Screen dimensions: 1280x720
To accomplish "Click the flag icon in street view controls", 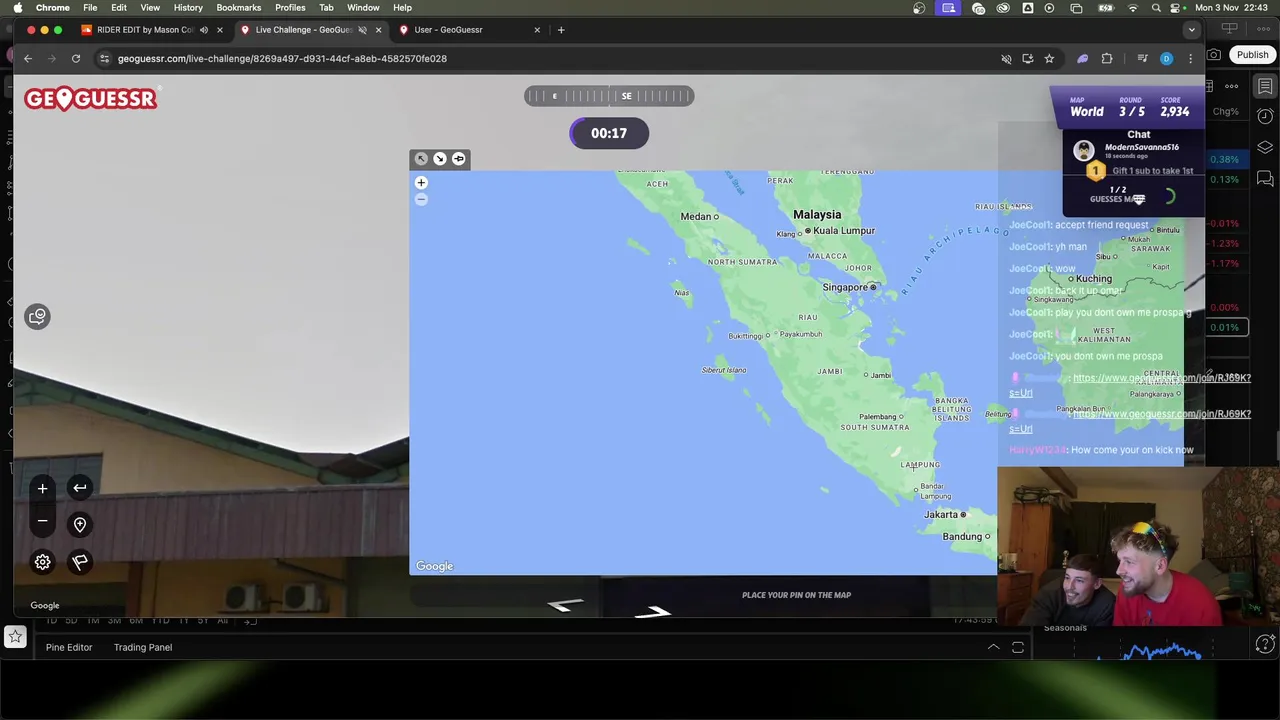I will pyautogui.click(x=80, y=562).
